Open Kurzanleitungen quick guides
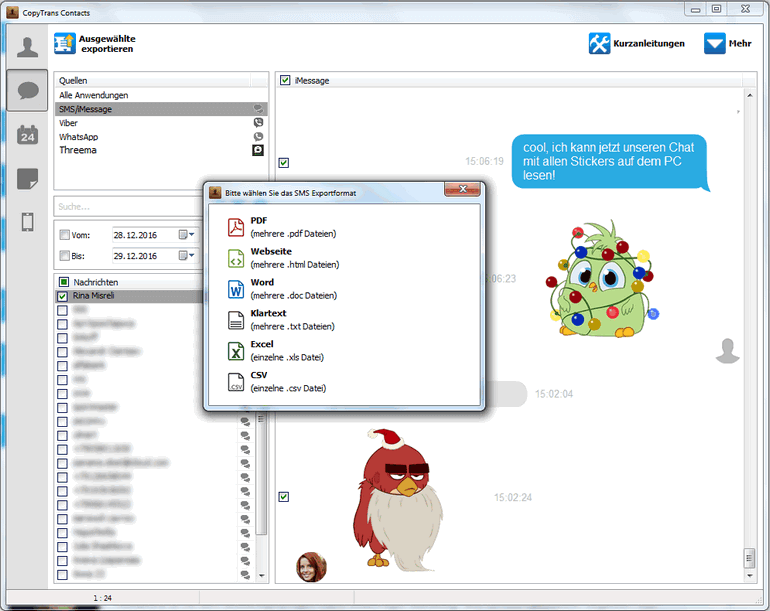770x611 pixels. click(636, 44)
